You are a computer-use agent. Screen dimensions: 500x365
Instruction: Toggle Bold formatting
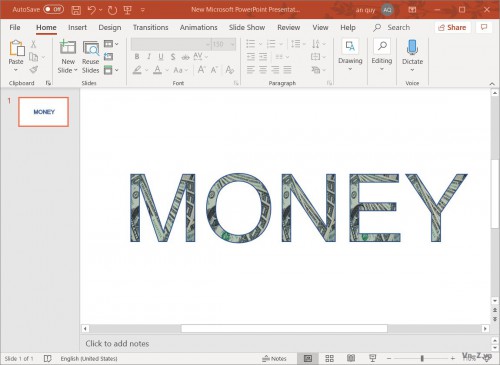point(137,57)
